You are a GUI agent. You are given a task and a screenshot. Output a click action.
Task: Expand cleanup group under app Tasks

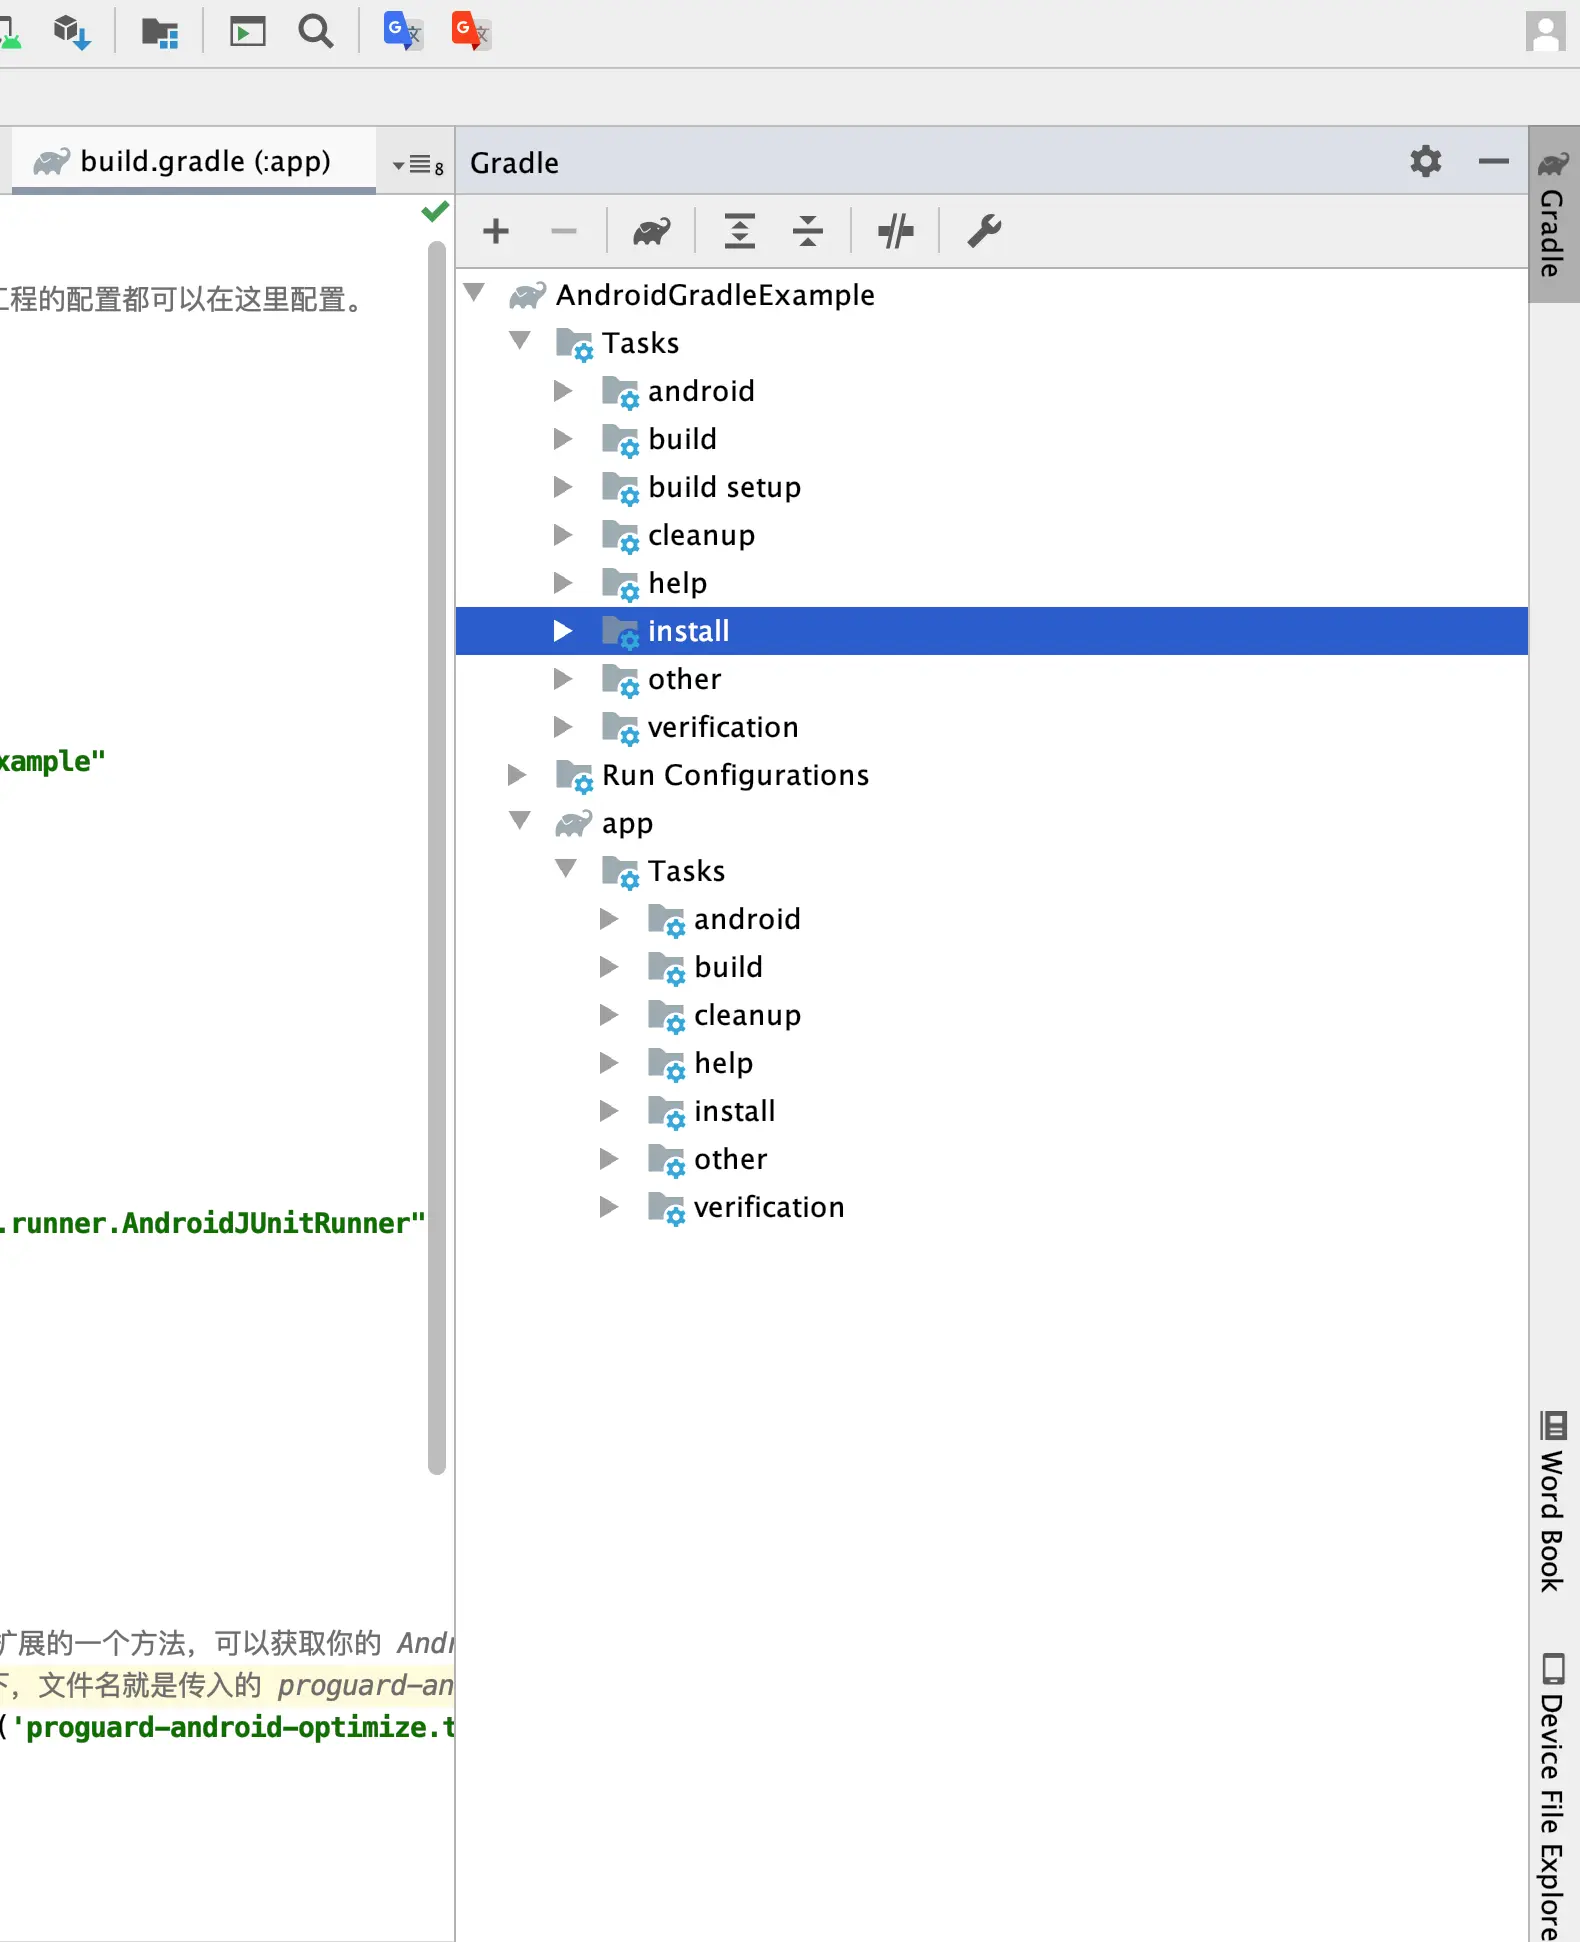pos(609,1014)
